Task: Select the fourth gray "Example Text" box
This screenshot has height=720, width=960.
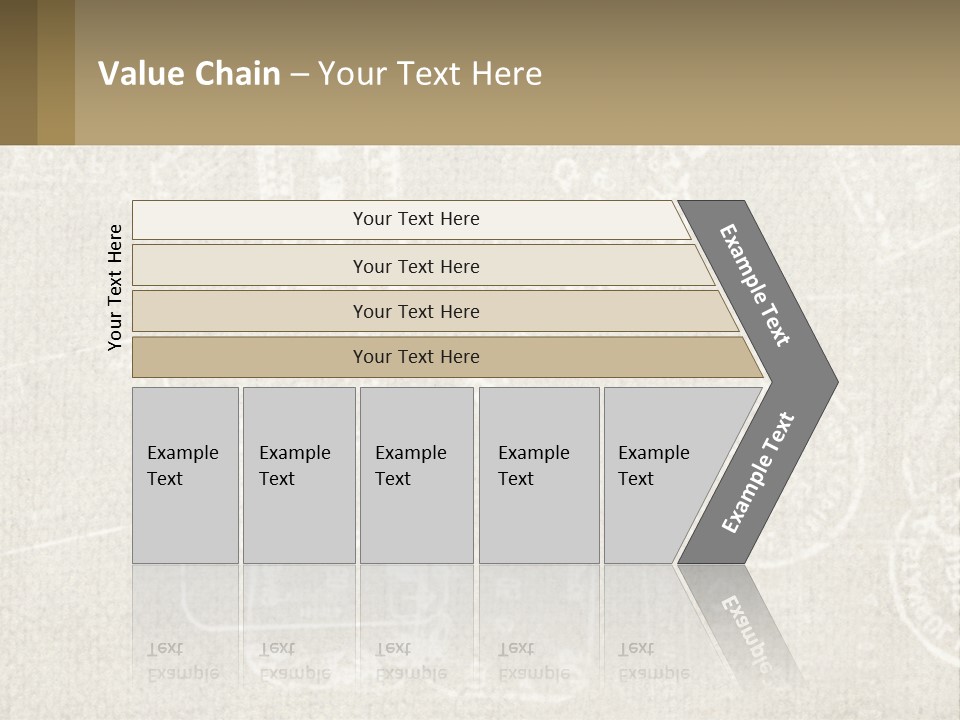Action: click(x=538, y=475)
